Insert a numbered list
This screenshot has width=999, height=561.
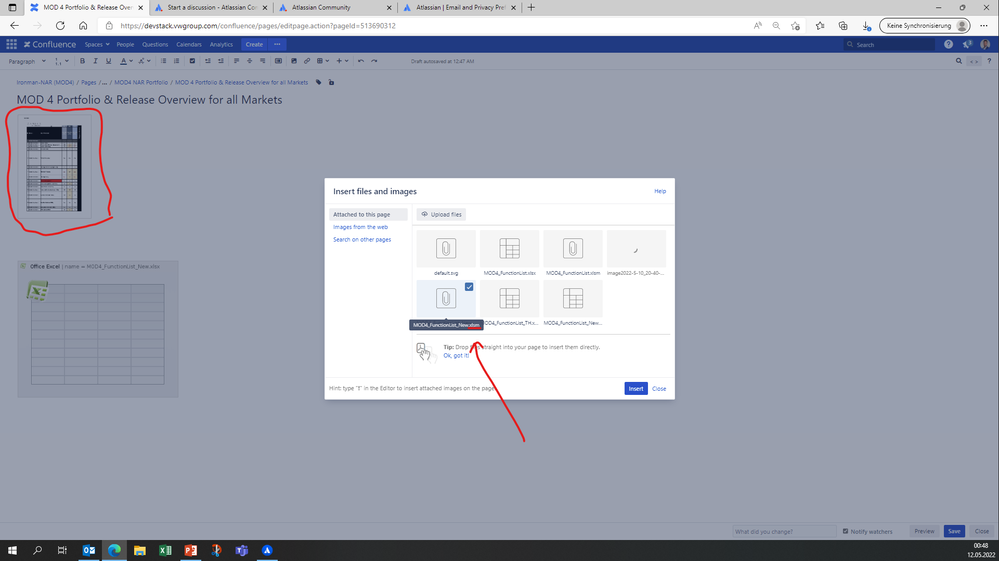[176, 61]
